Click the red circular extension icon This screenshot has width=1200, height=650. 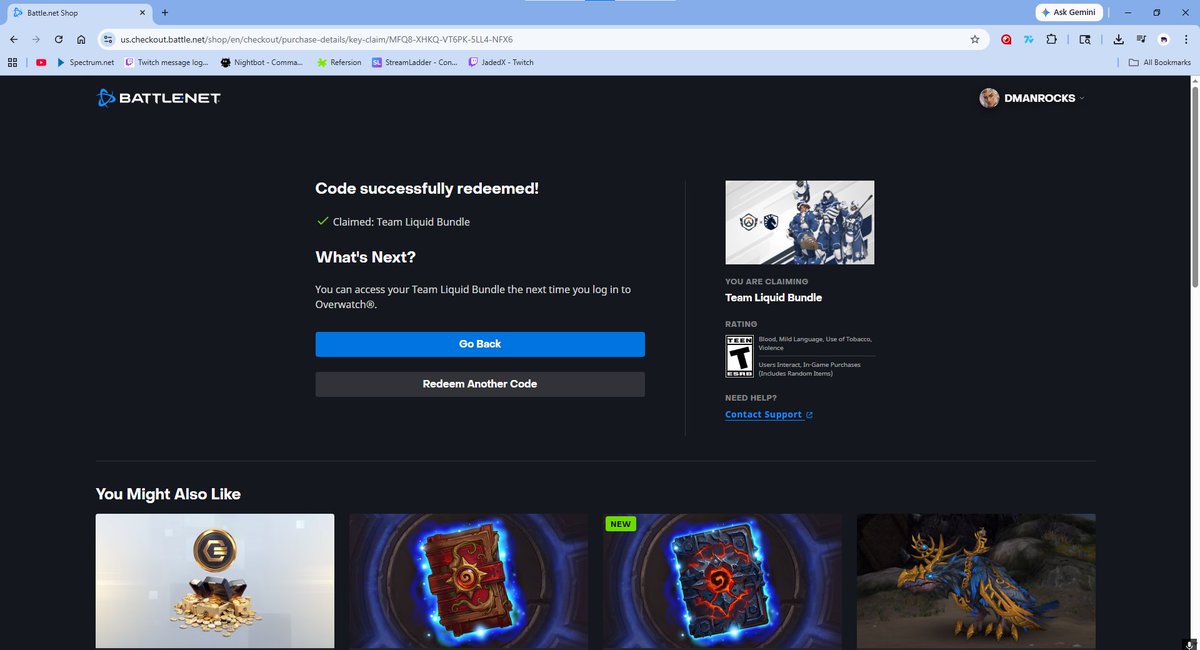(x=1008, y=39)
